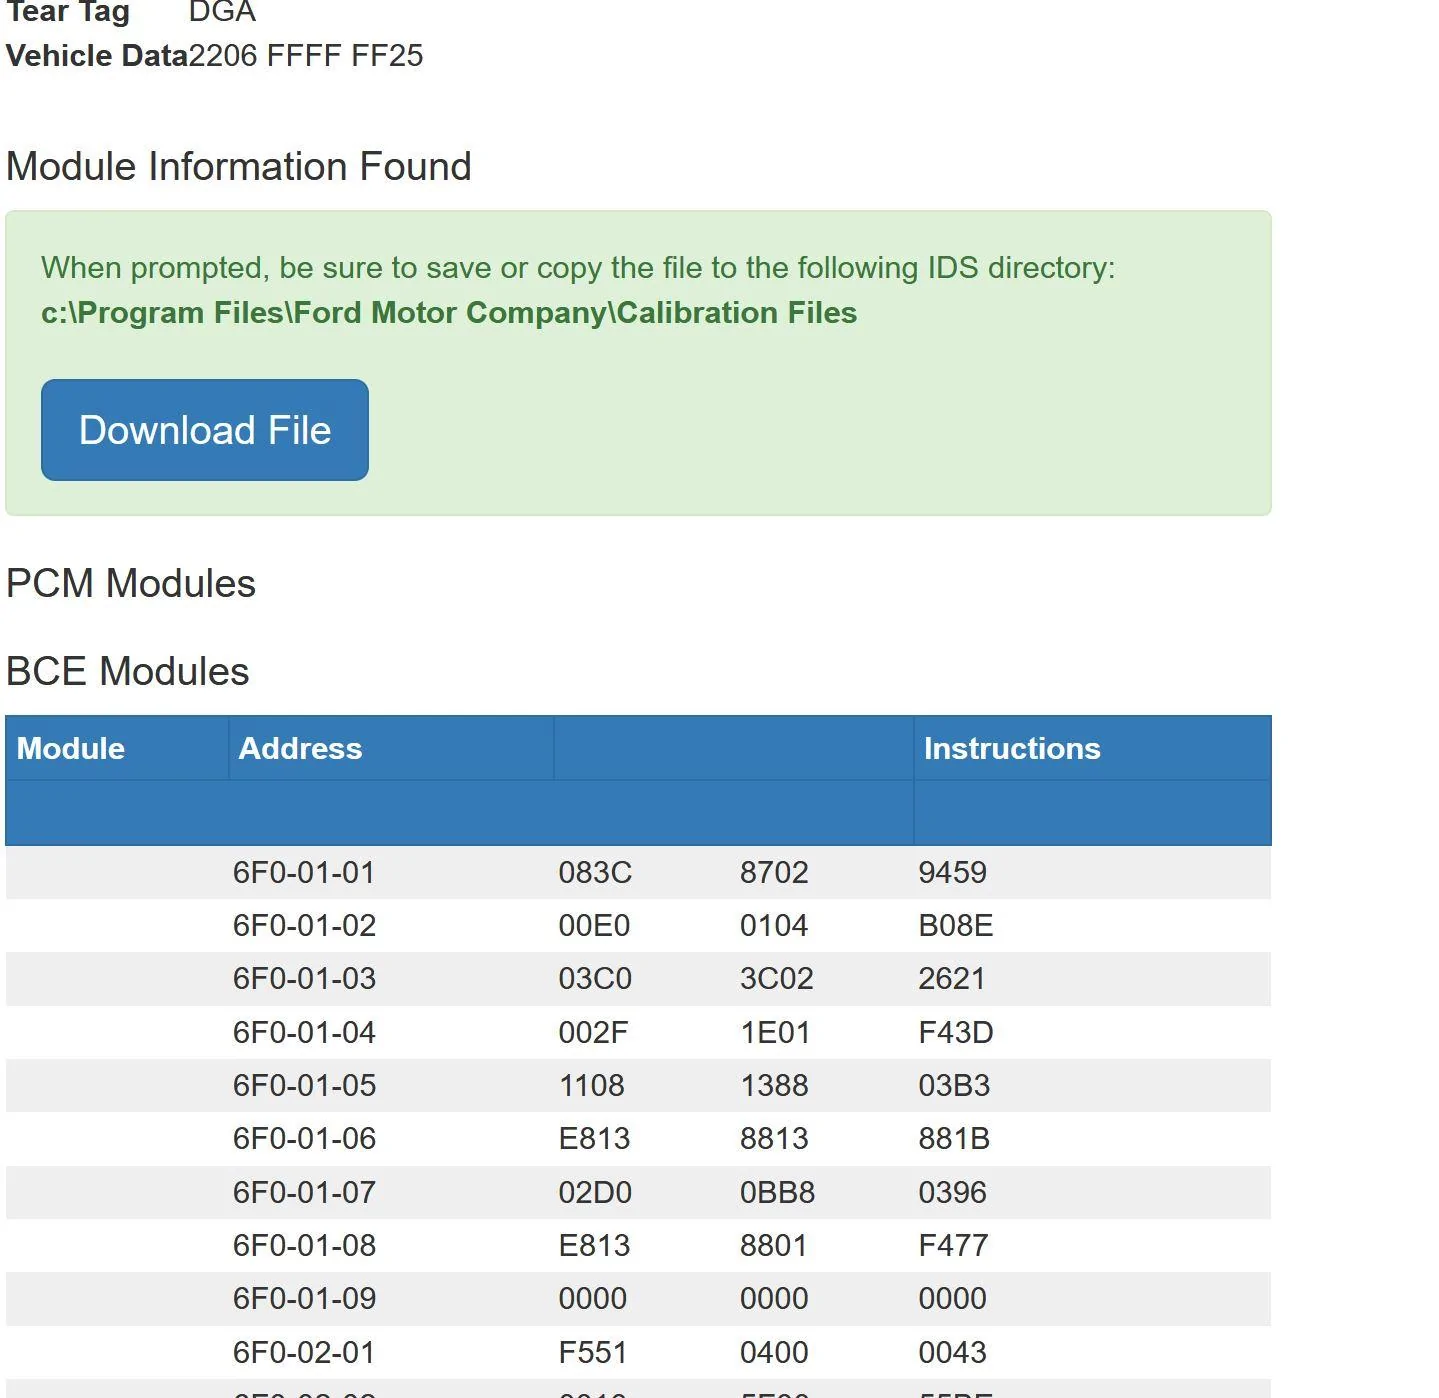Click value 8702 in row 6F0-01-01
The height and width of the screenshot is (1398, 1439).
pos(774,872)
